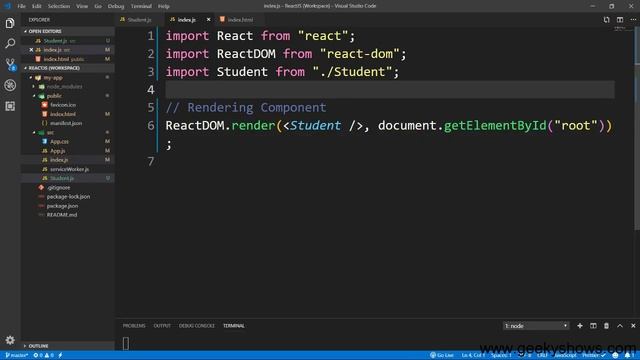
Task: Click the lightning bolt status icon
Action: tap(60, 356)
